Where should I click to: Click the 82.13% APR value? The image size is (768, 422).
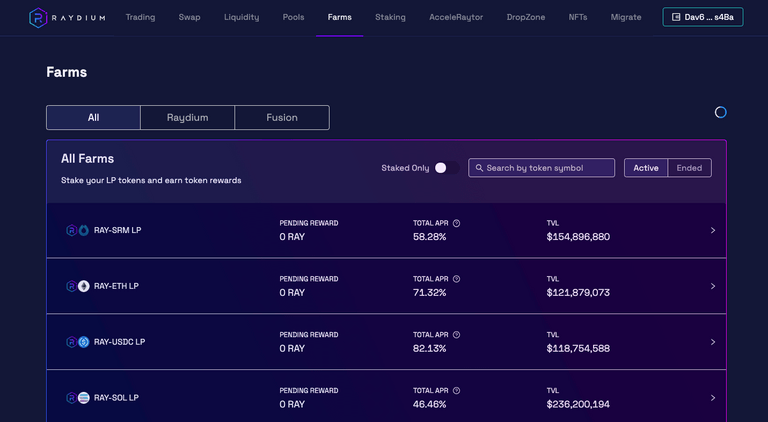click(x=430, y=349)
